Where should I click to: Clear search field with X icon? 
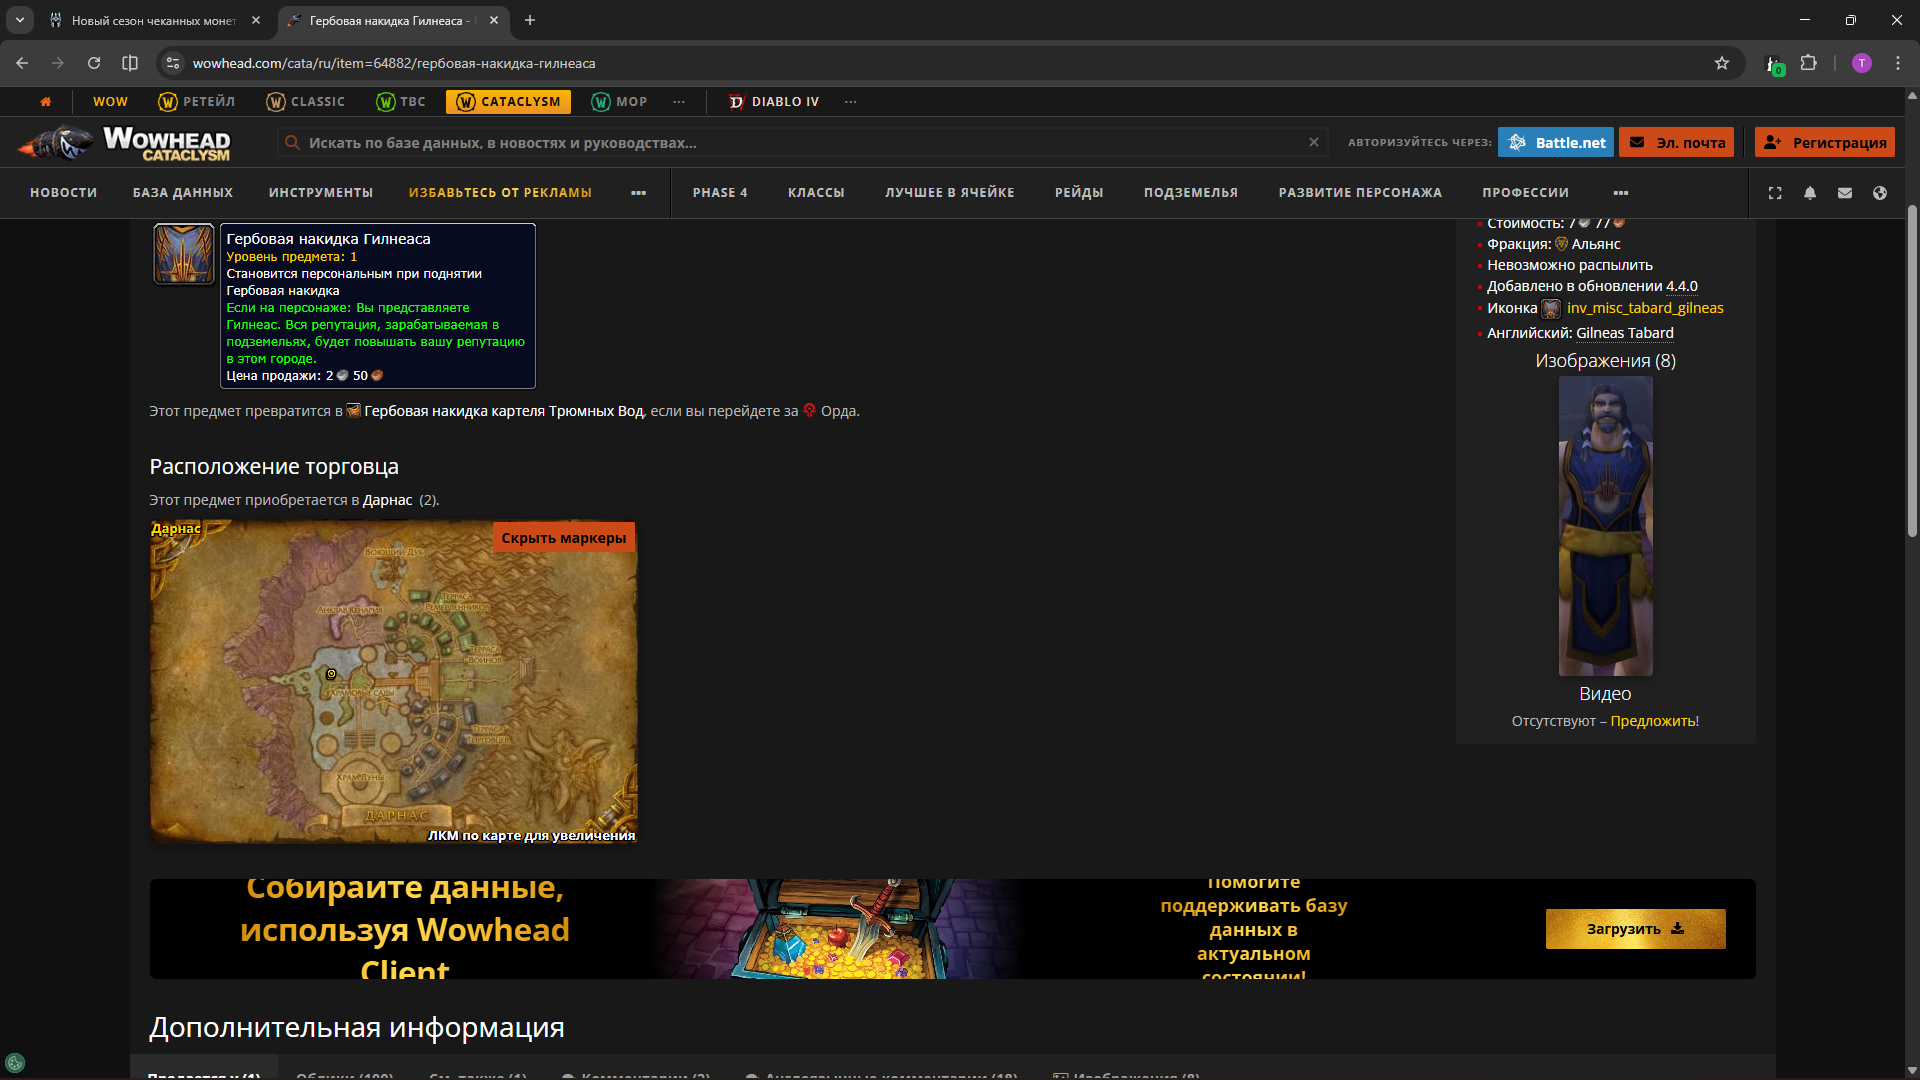tap(1314, 143)
